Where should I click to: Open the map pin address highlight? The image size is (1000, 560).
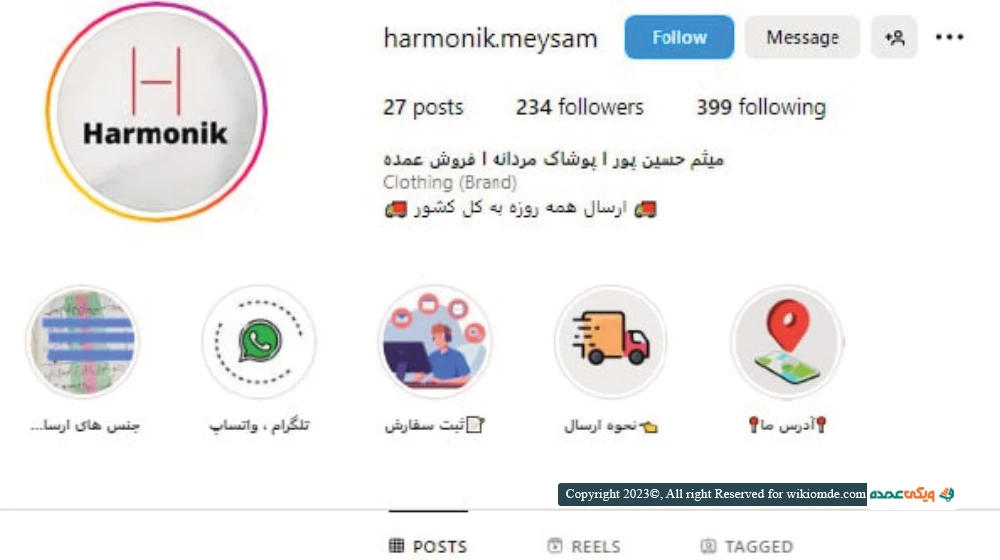pos(787,341)
